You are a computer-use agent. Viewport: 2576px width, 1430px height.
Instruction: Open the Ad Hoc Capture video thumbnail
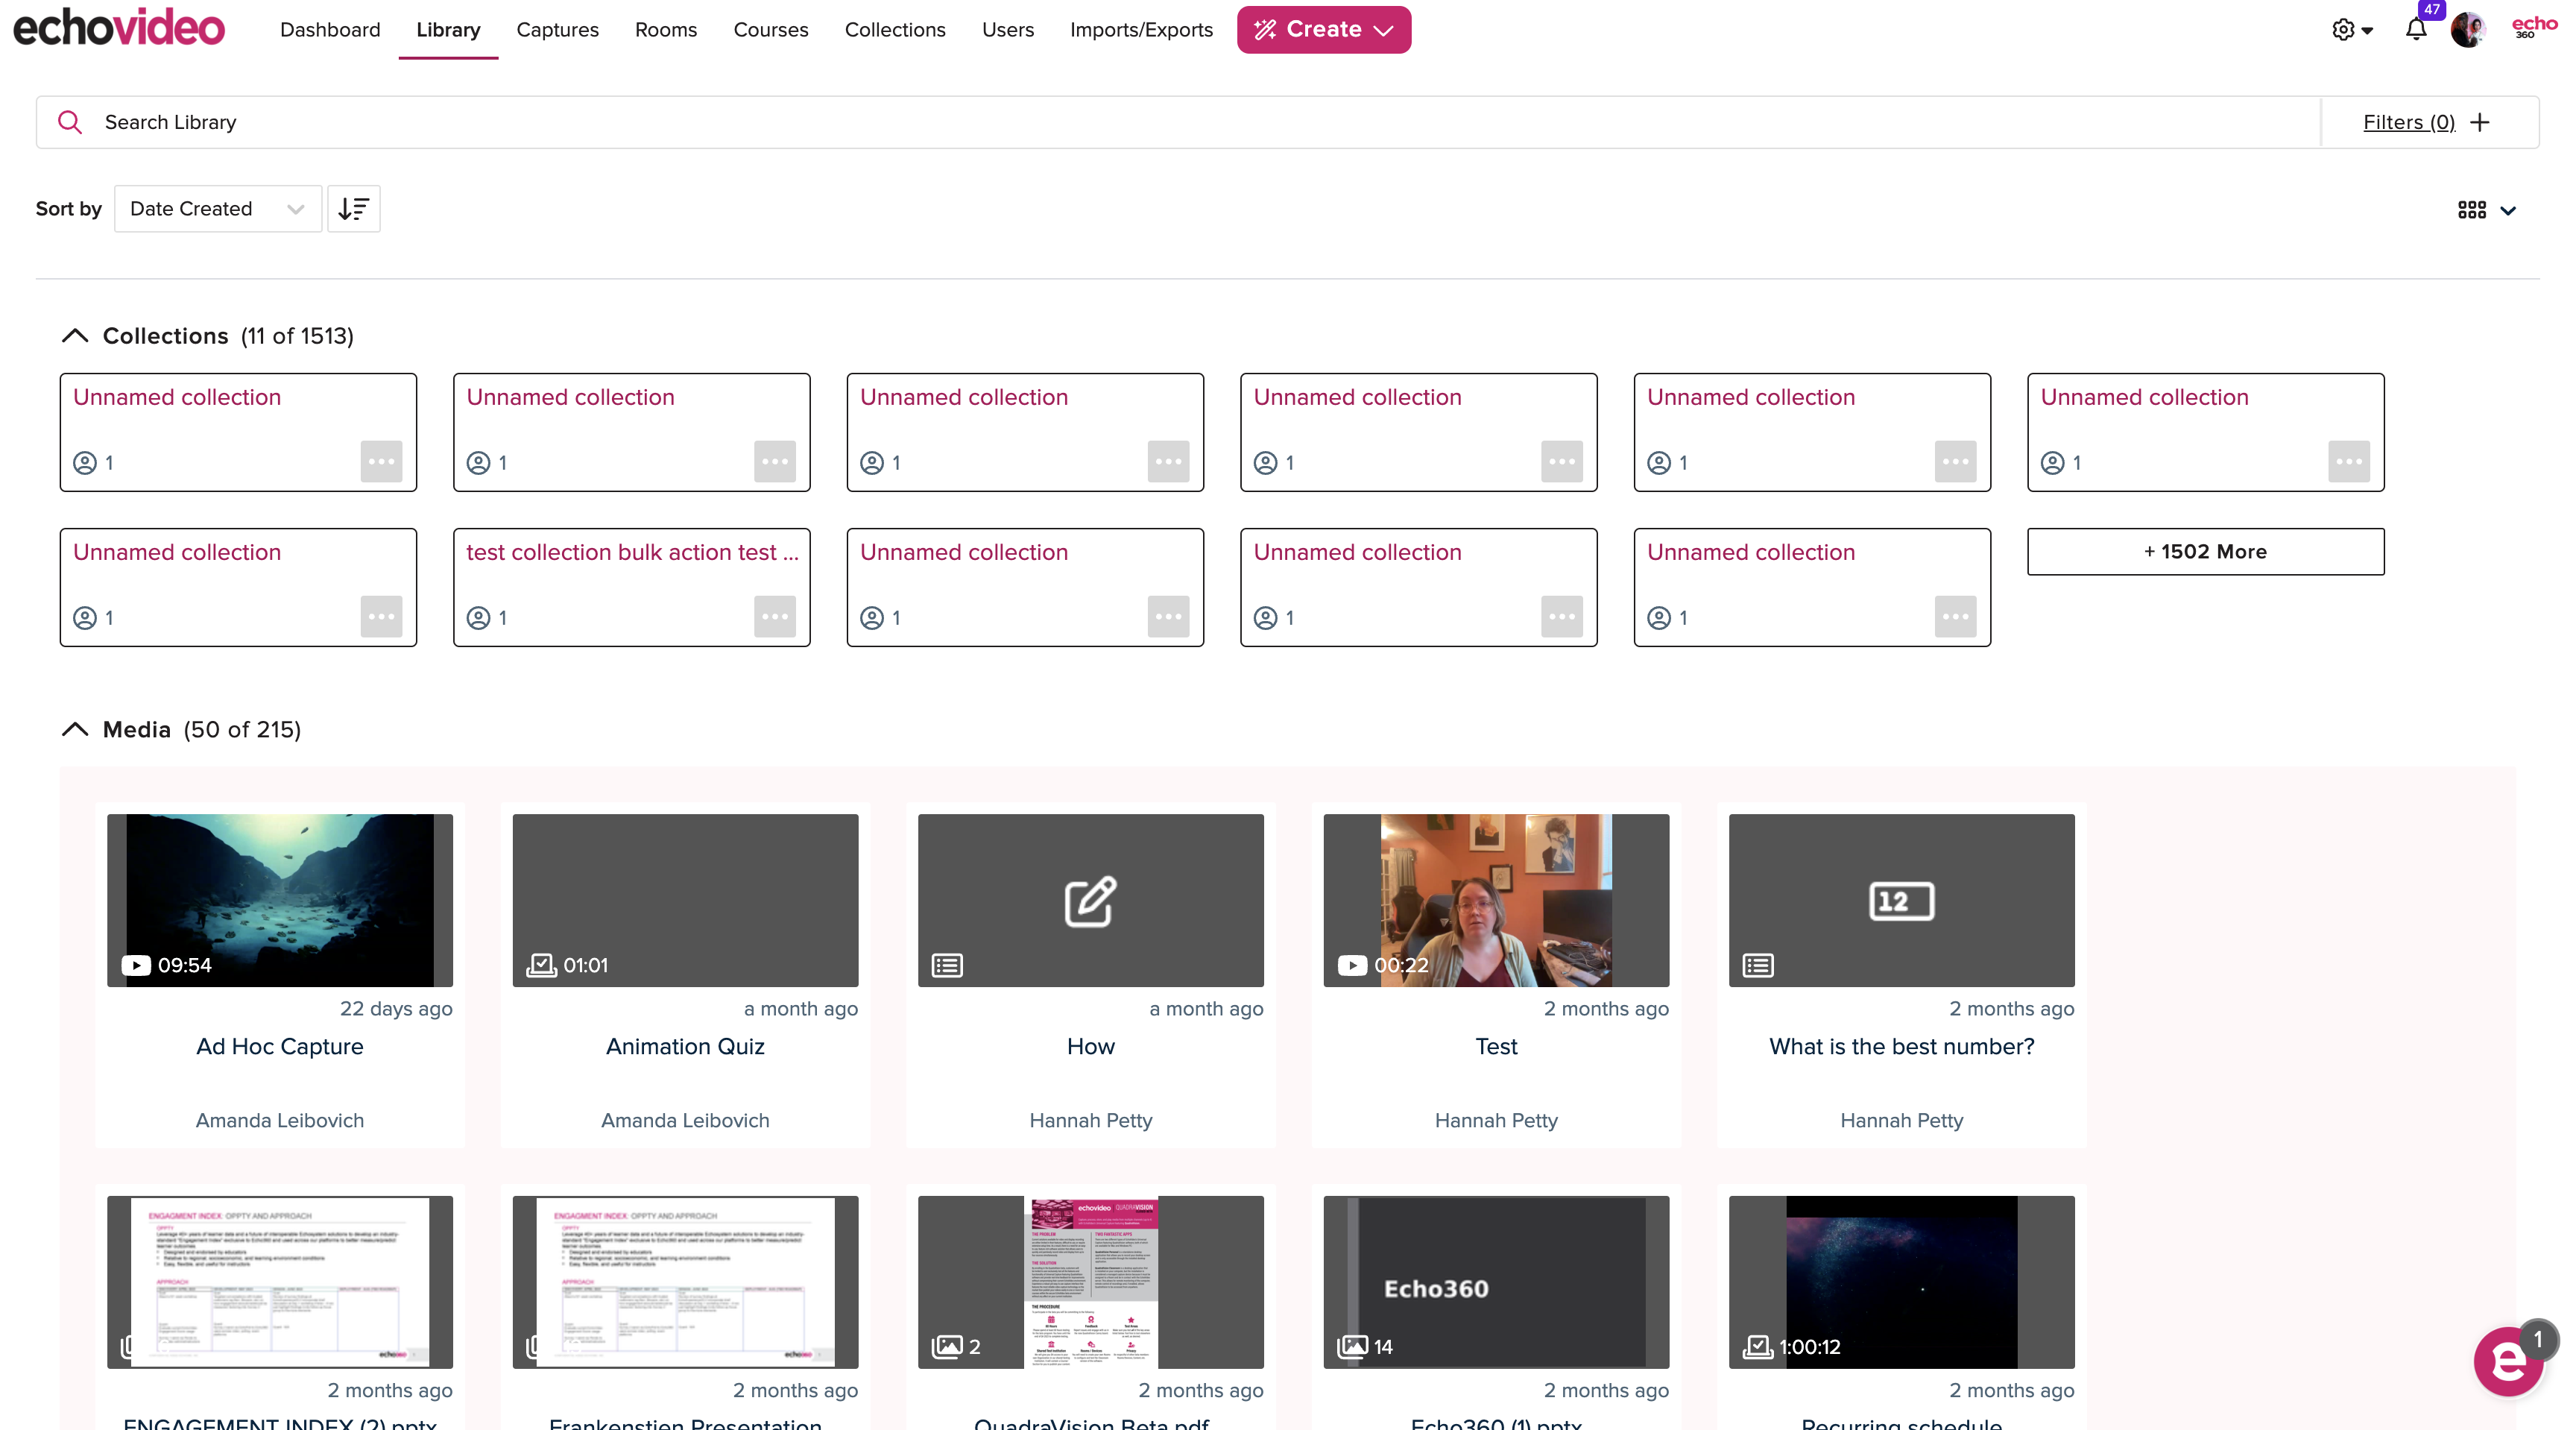pyautogui.click(x=280, y=900)
